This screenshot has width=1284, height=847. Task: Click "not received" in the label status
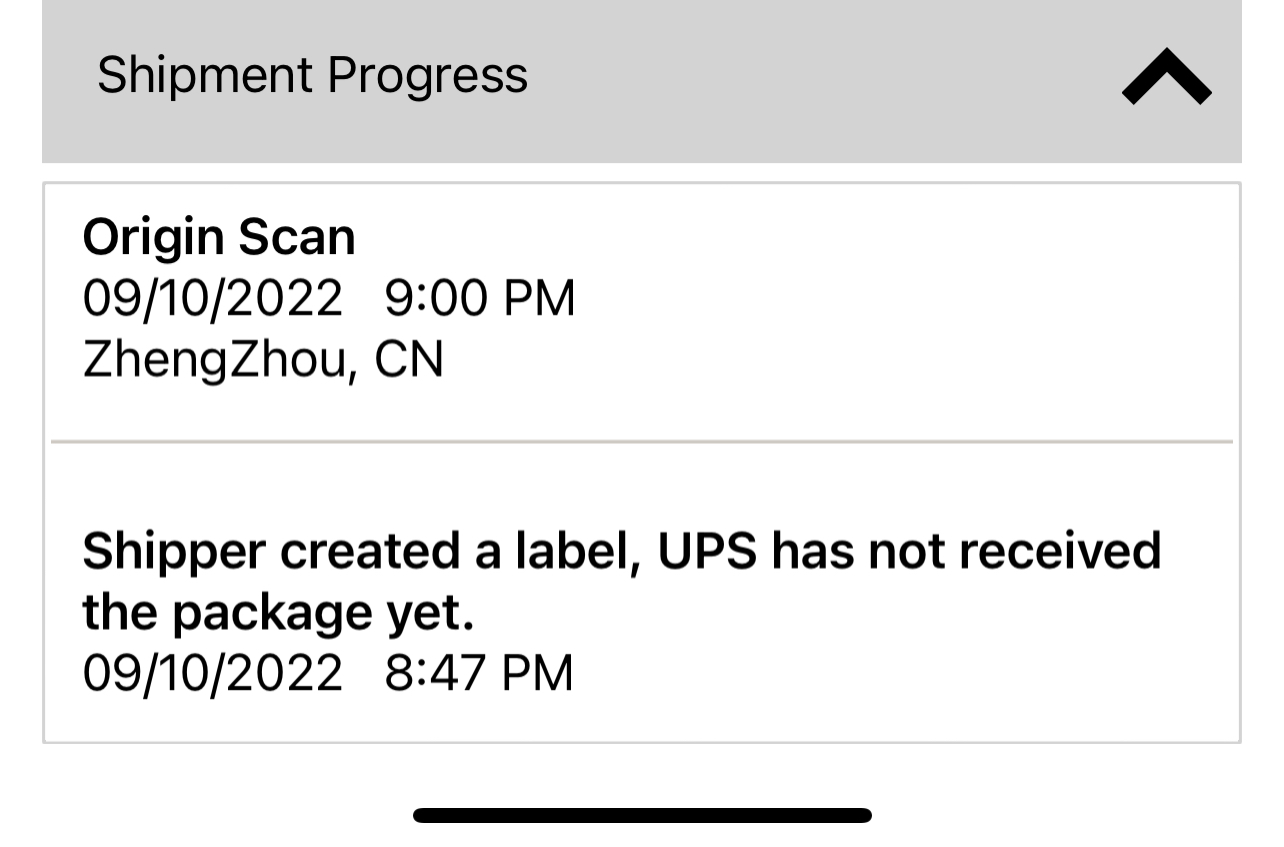[x=1014, y=551]
